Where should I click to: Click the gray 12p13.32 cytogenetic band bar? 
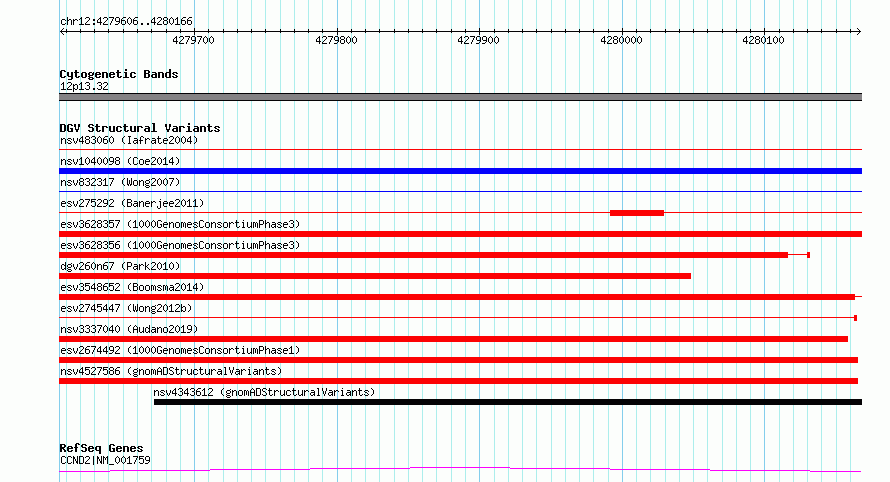click(460, 97)
